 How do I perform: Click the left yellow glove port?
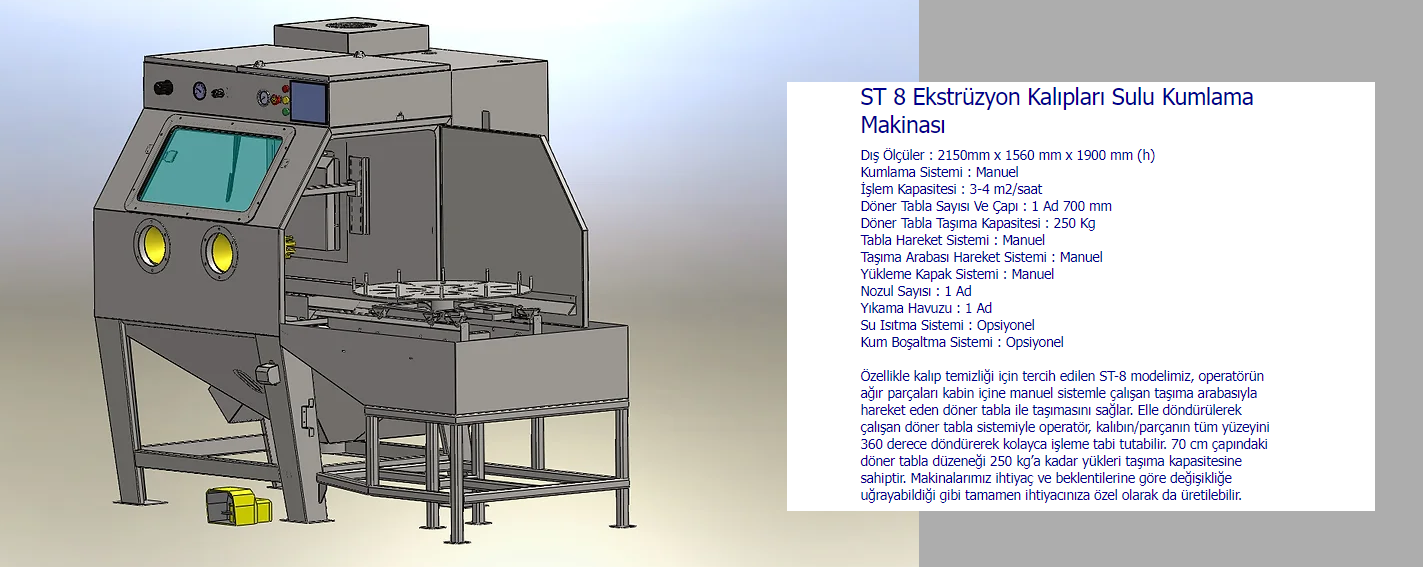(153, 243)
